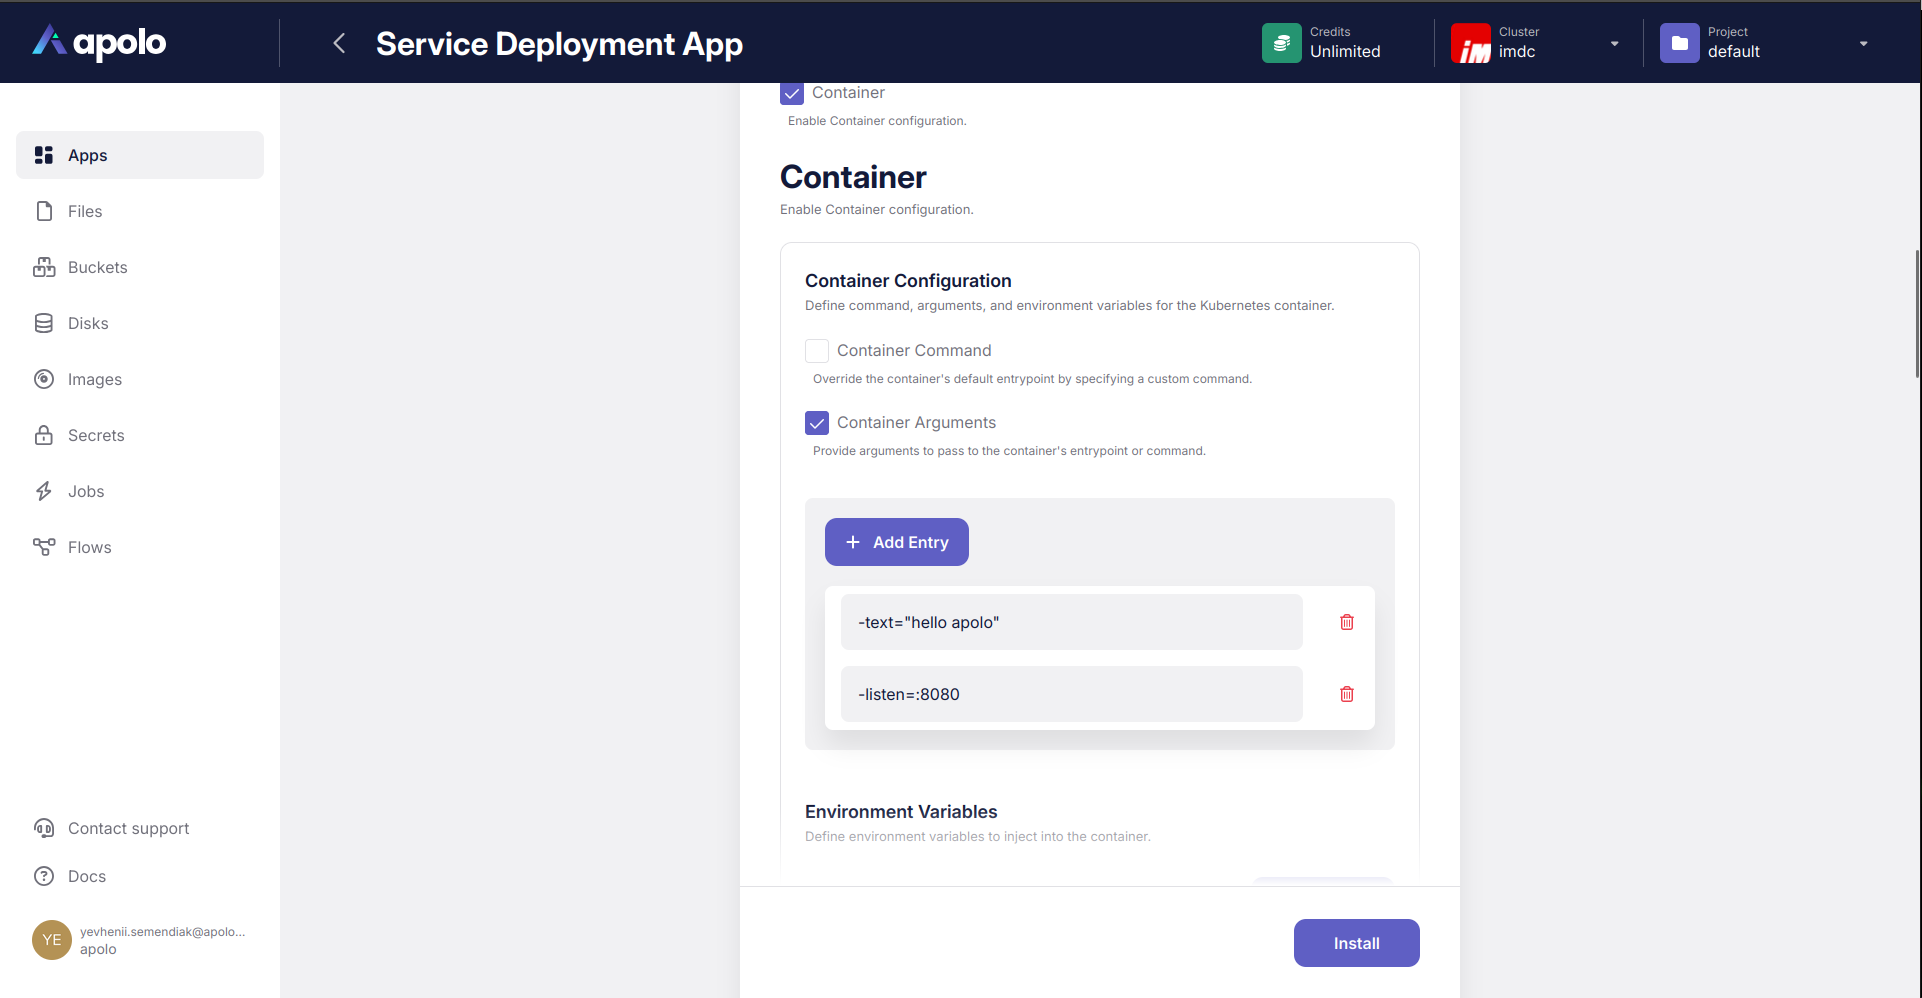Click the Add Entry button

(x=896, y=542)
